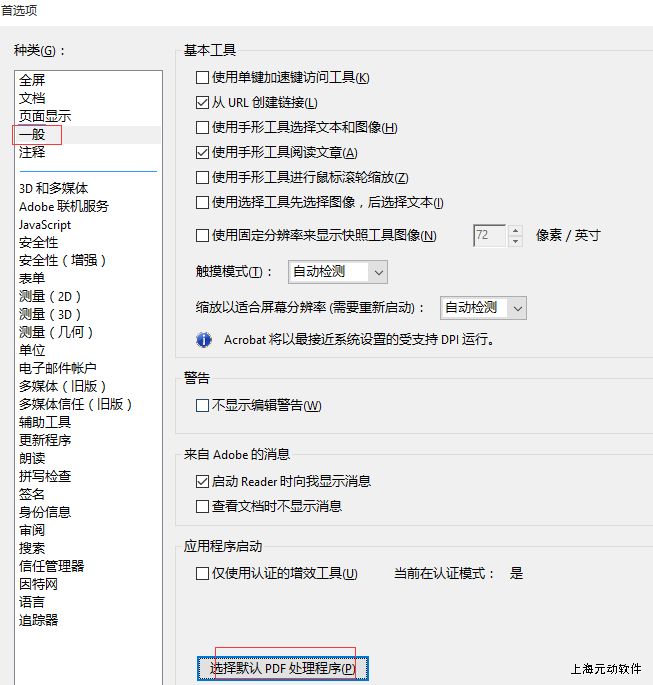Screen dimensions: 653x685
Task: Enable 使用单键加速键访问工具 checkbox
Action: click(x=203, y=78)
